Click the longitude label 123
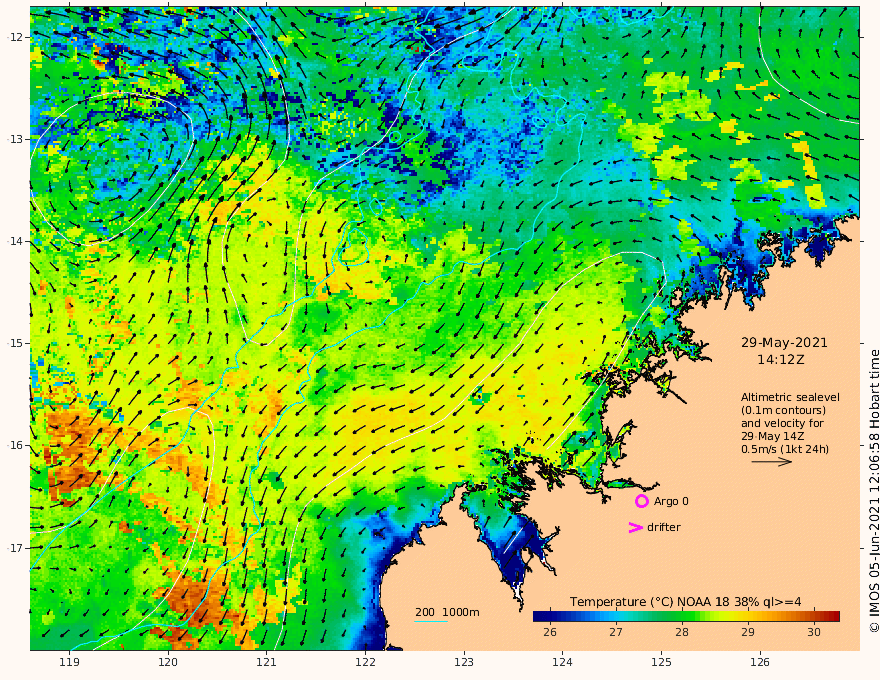This screenshot has height=680, width=880. tap(464, 663)
